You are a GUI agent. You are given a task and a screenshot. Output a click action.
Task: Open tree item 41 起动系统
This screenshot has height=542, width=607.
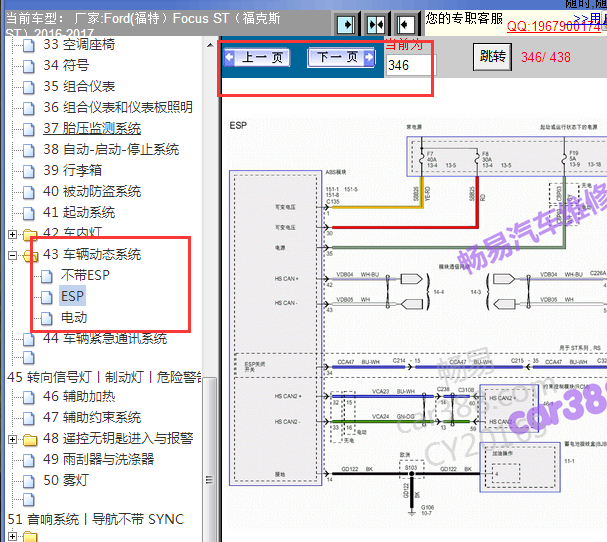point(79,212)
